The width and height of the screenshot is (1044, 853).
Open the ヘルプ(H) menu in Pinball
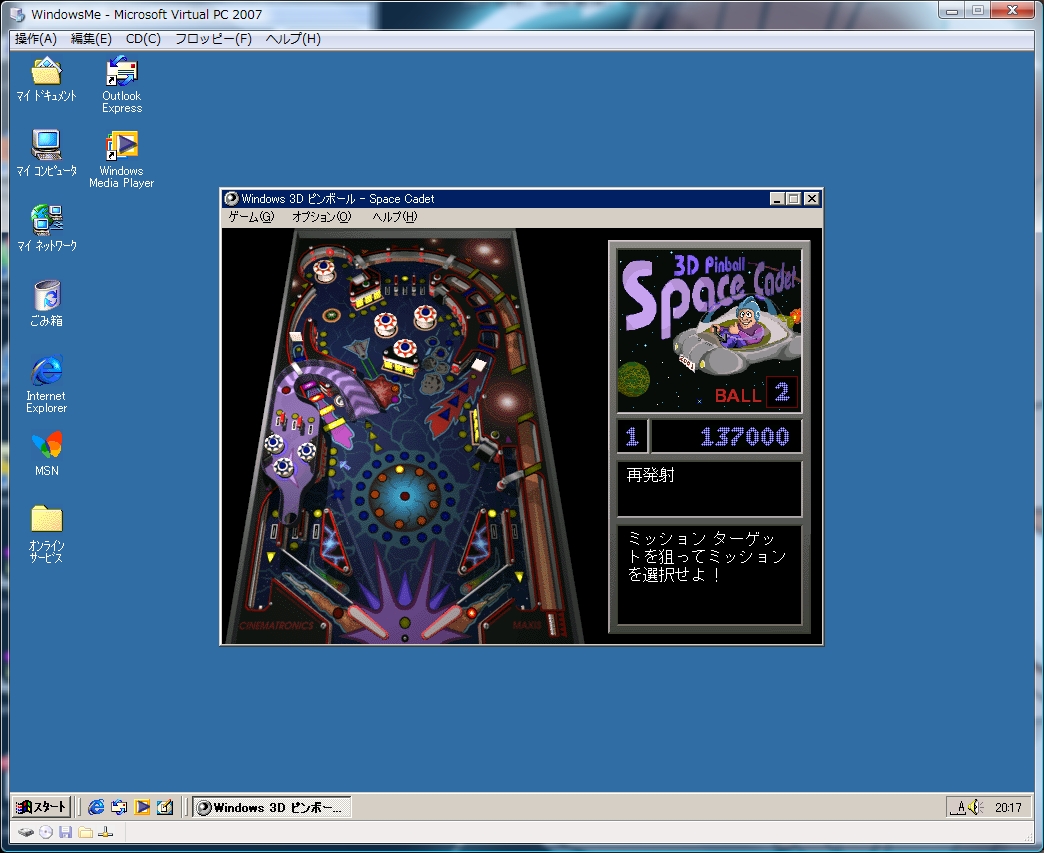point(394,217)
